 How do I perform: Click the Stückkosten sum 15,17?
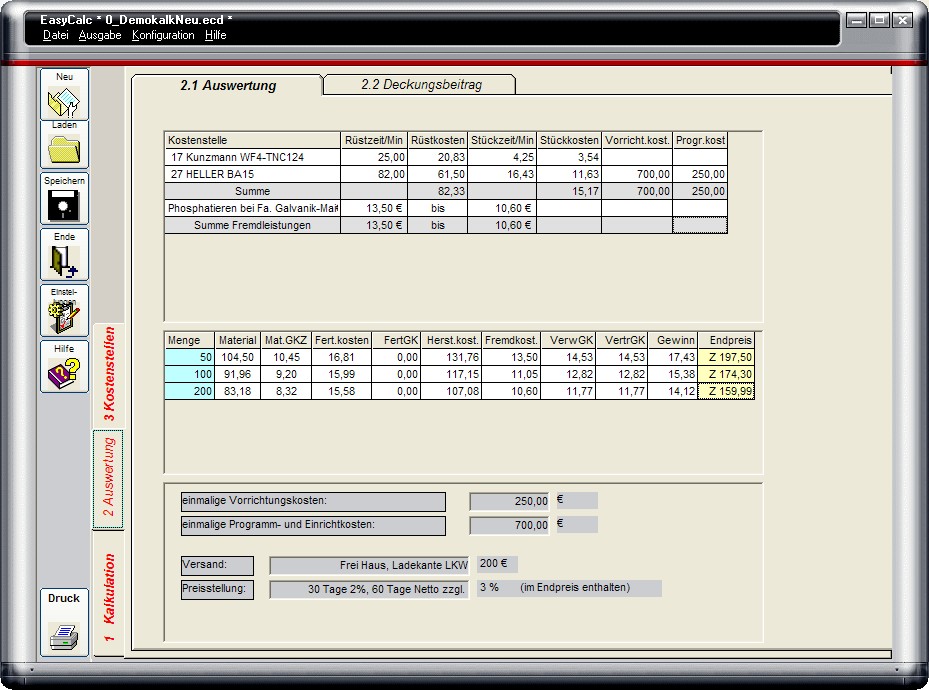click(569, 191)
